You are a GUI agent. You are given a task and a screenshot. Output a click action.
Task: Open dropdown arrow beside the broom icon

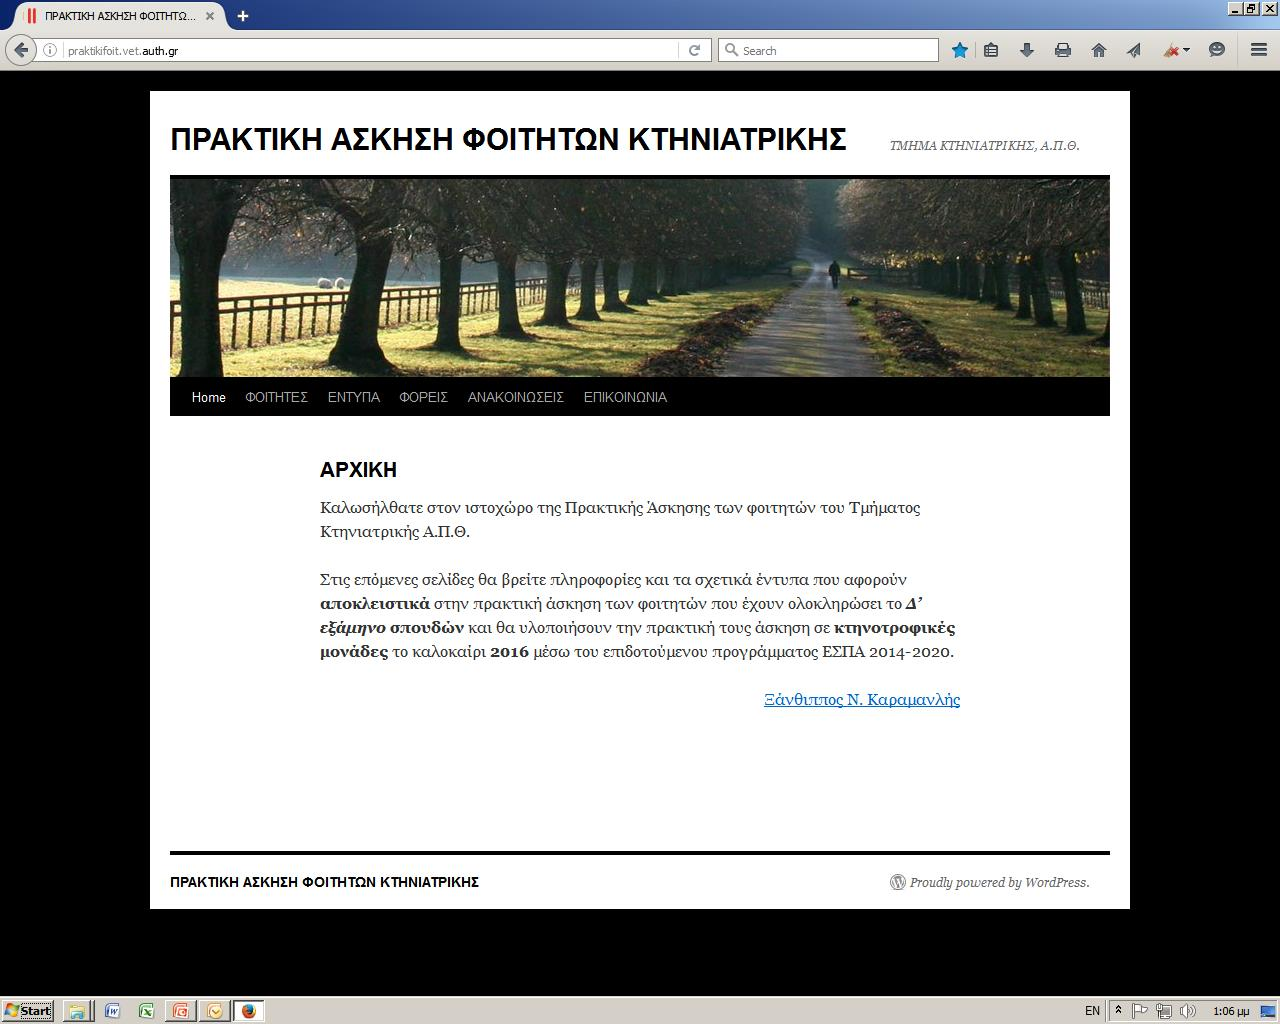pos(1186,50)
